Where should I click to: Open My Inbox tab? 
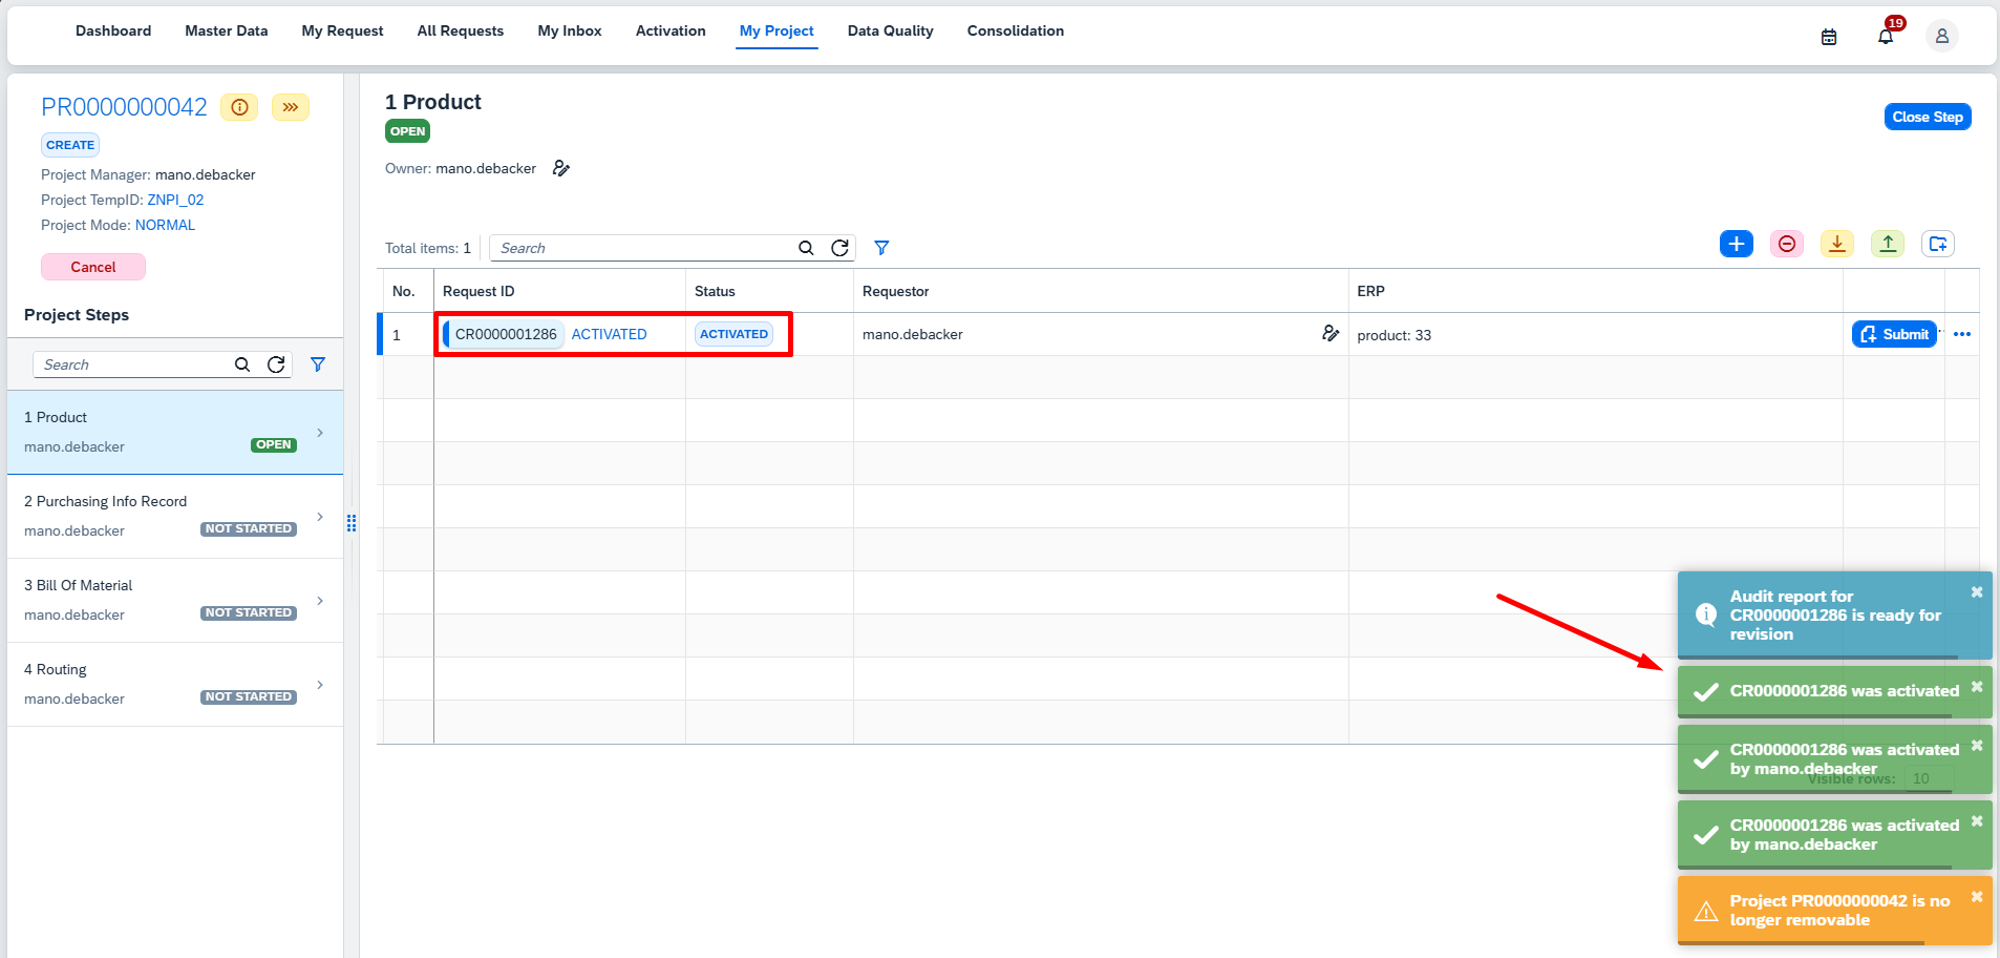[569, 31]
